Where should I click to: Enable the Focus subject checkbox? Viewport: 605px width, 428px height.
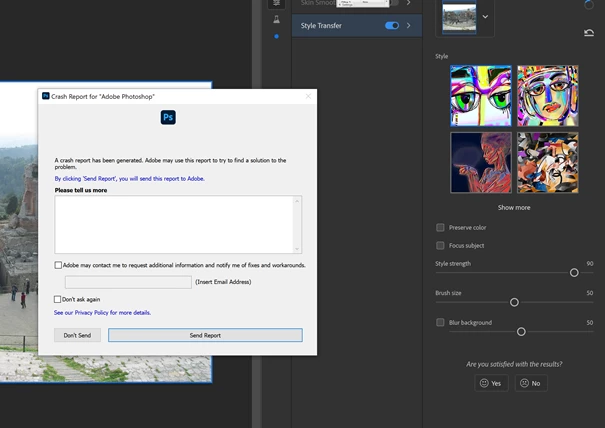440,245
